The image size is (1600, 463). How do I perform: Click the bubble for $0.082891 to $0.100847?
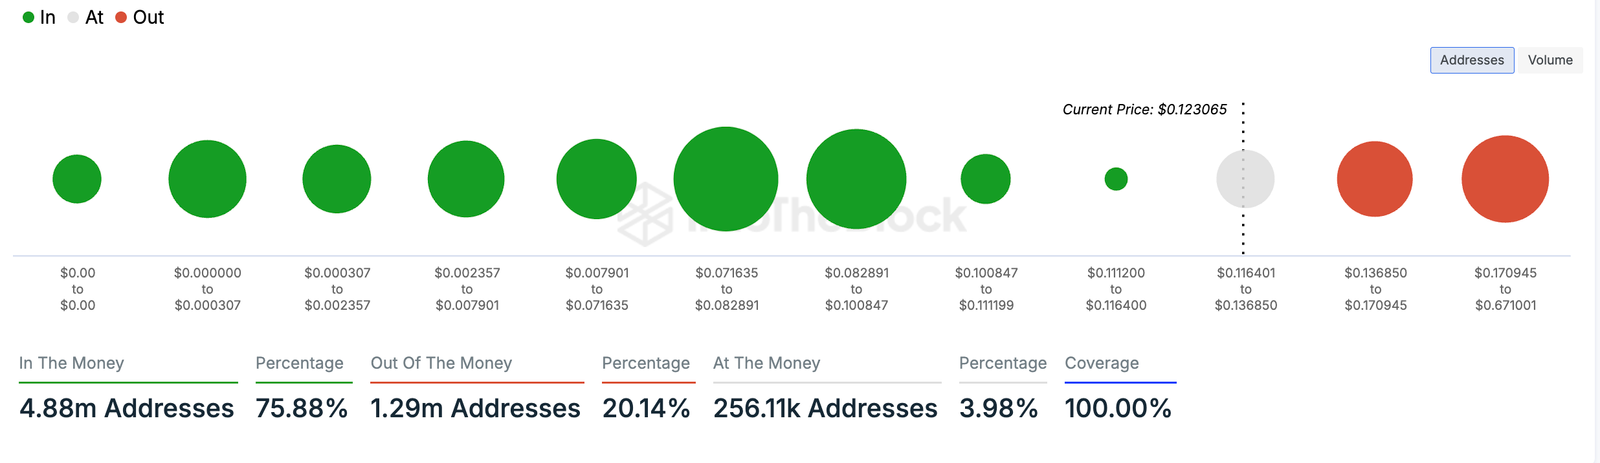click(x=856, y=179)
